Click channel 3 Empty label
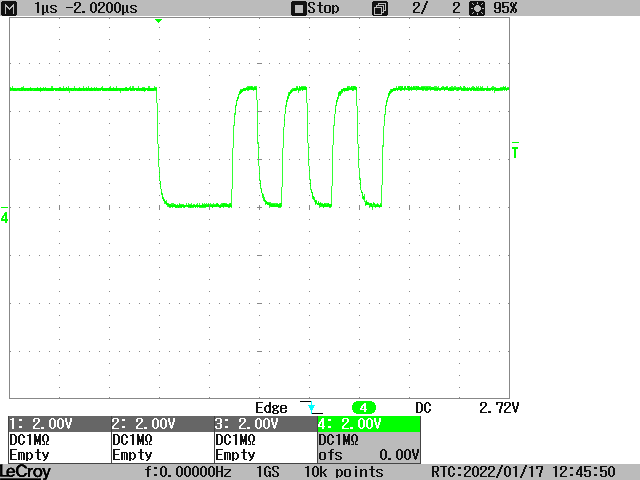Viewport: 640px width, 480px height. (235, 455)
